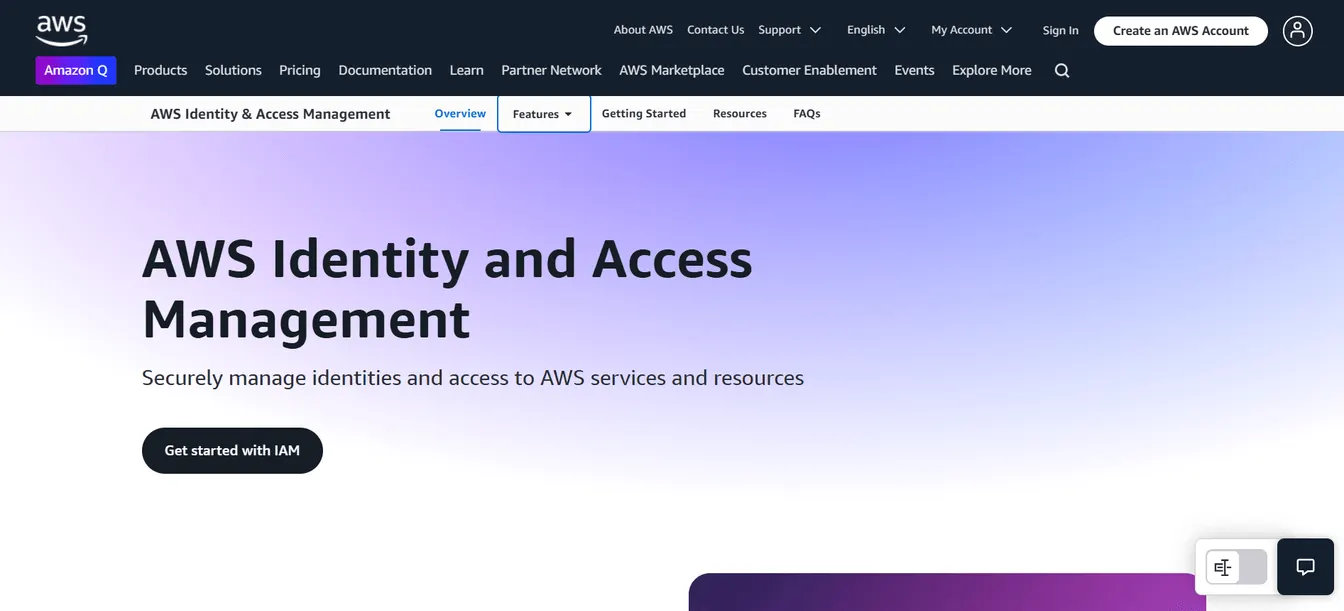Switch to the Resources tab
The image size is (1344, 611).
click(x=740, y=114)
